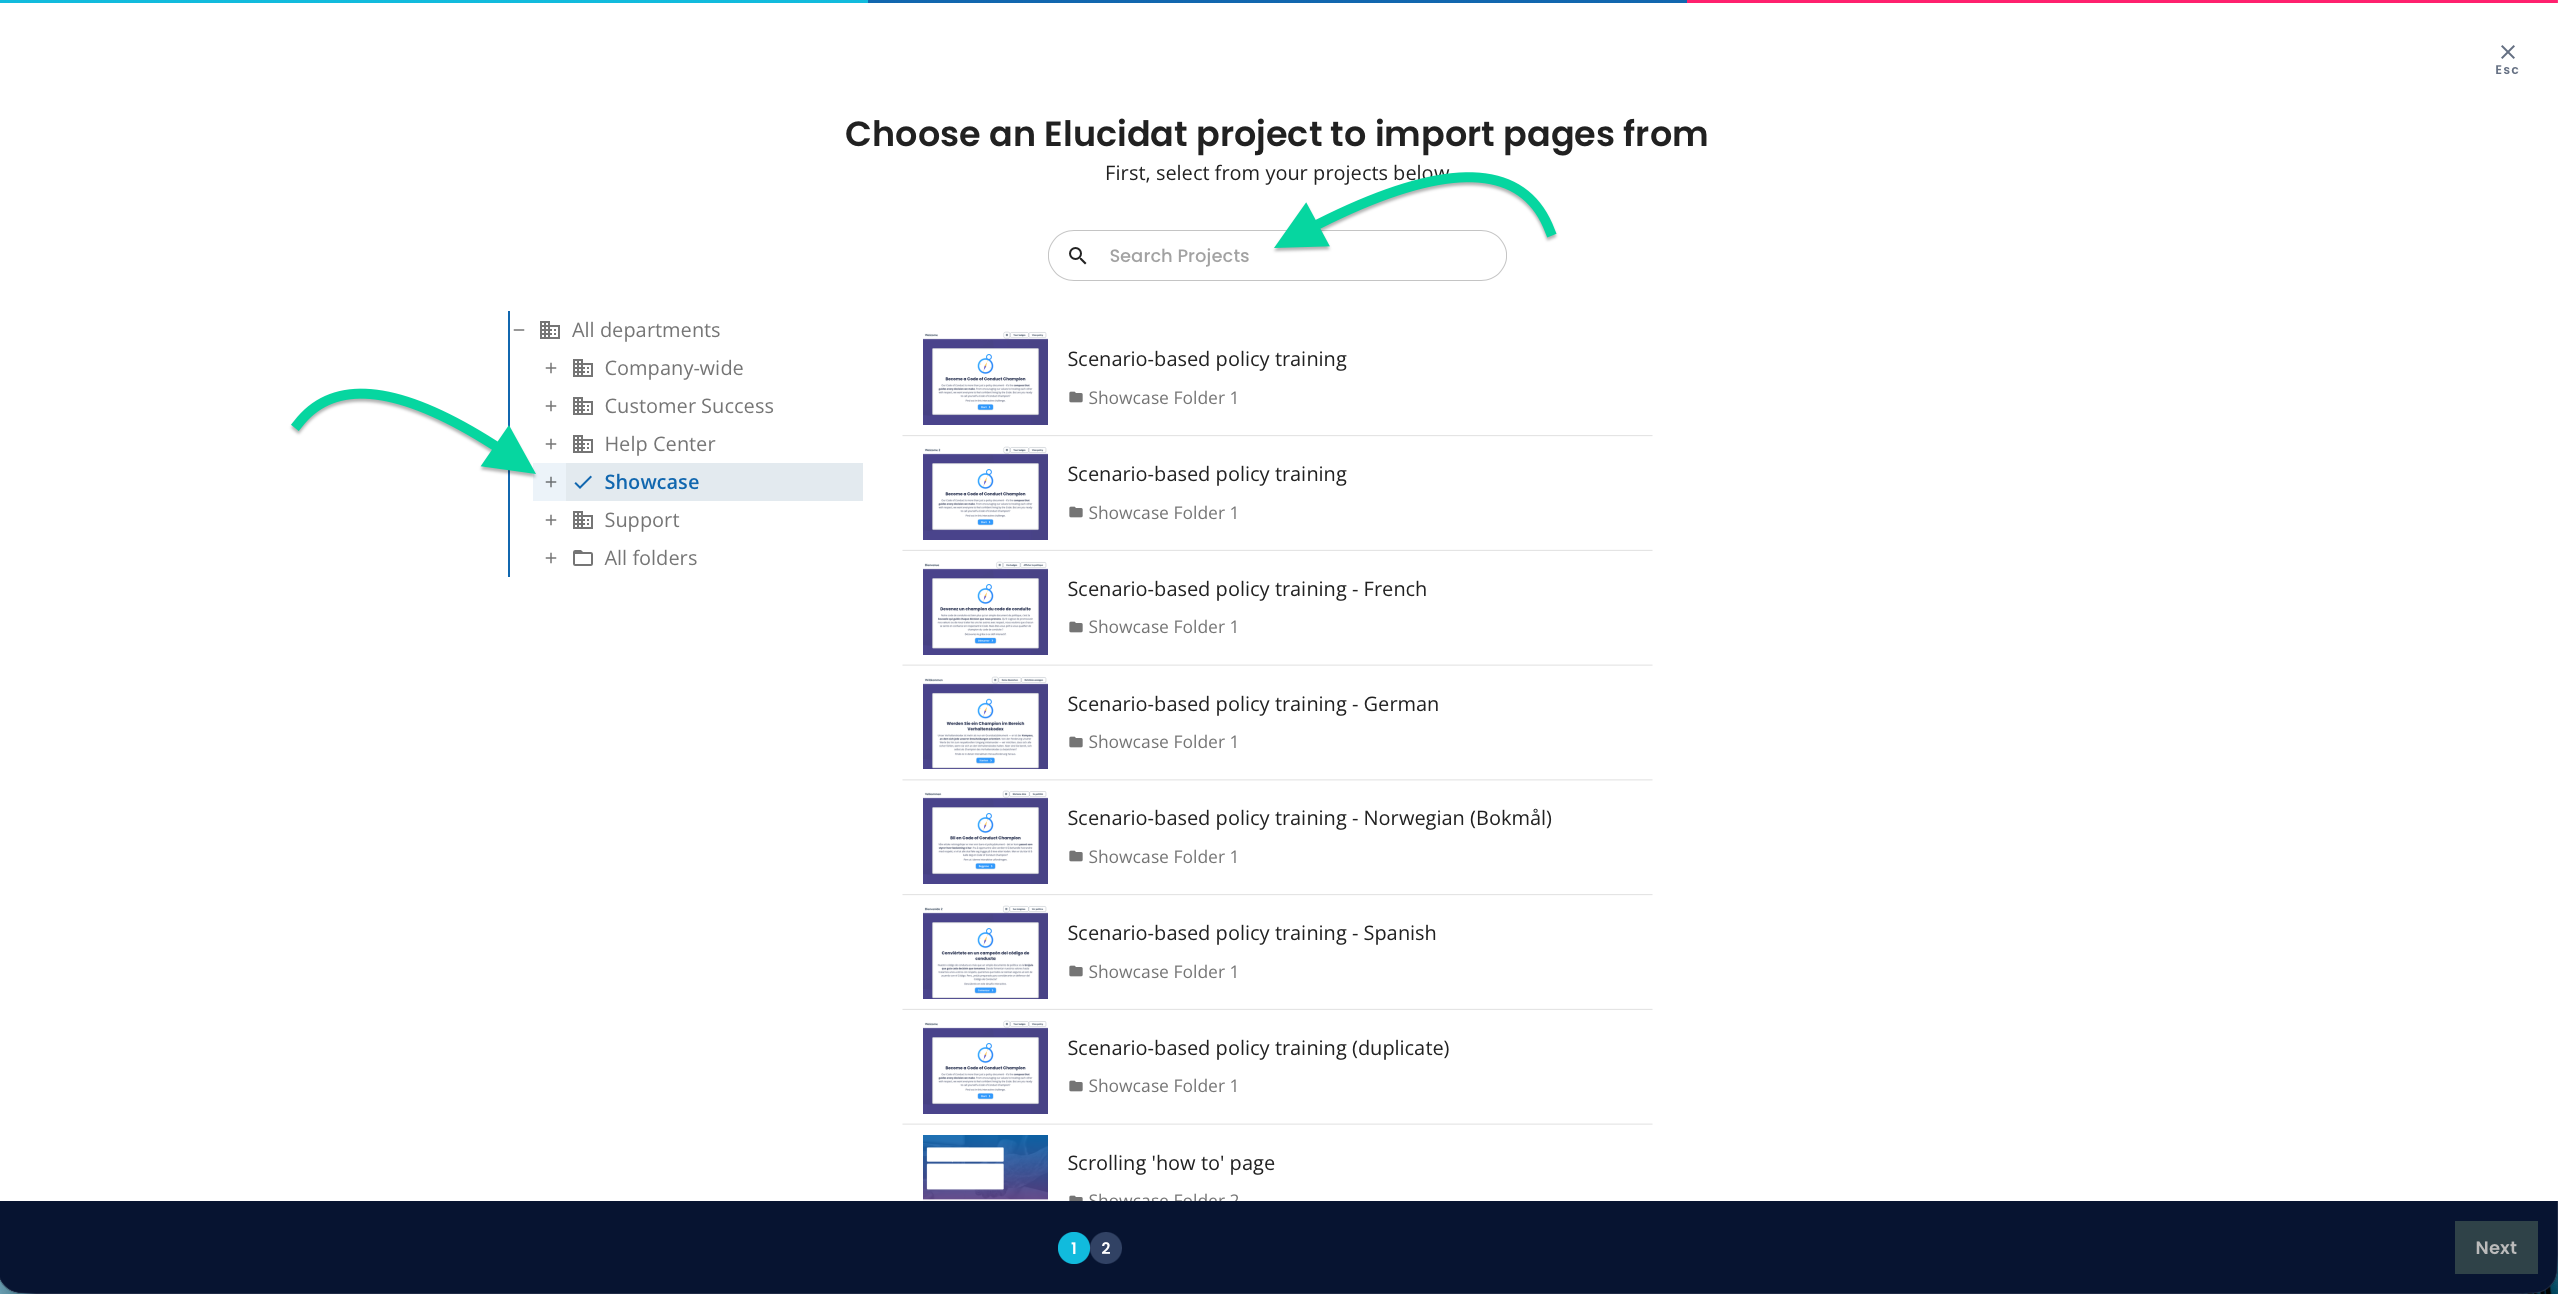
Task: Click the Norwegian (Bokmål) project thumbnail
Action: click(985, 837)
